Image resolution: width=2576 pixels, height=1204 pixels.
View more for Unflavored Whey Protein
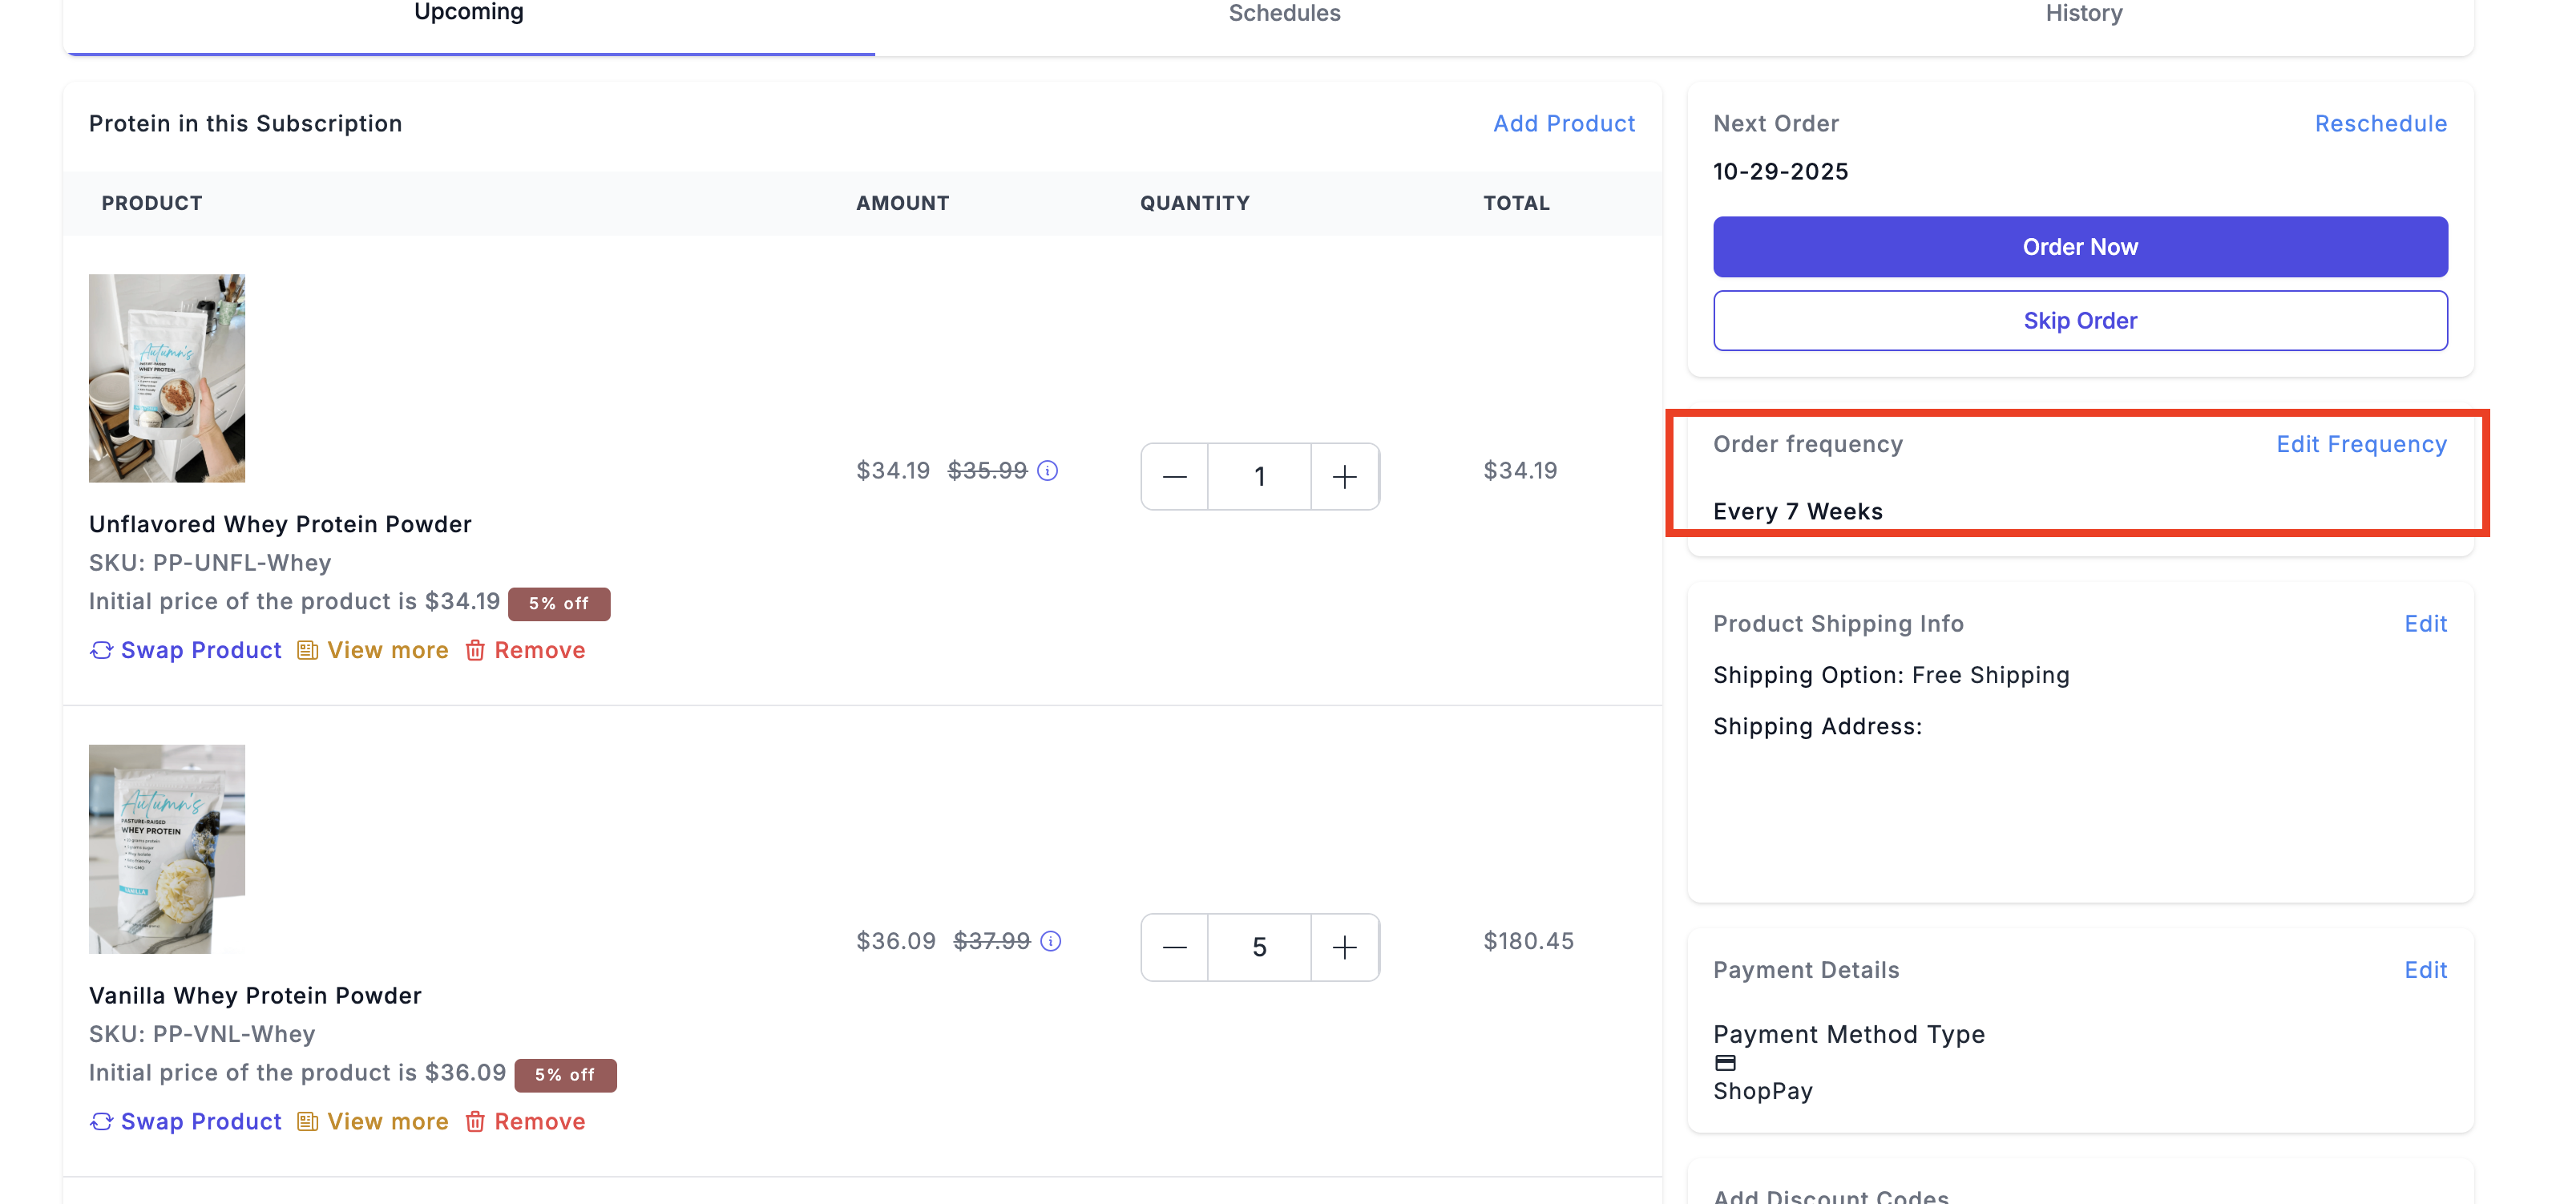coord(373,650)
